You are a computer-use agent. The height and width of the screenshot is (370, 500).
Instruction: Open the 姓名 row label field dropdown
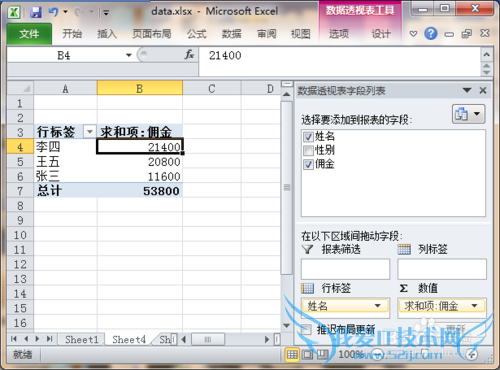click(x=377, y=306)
